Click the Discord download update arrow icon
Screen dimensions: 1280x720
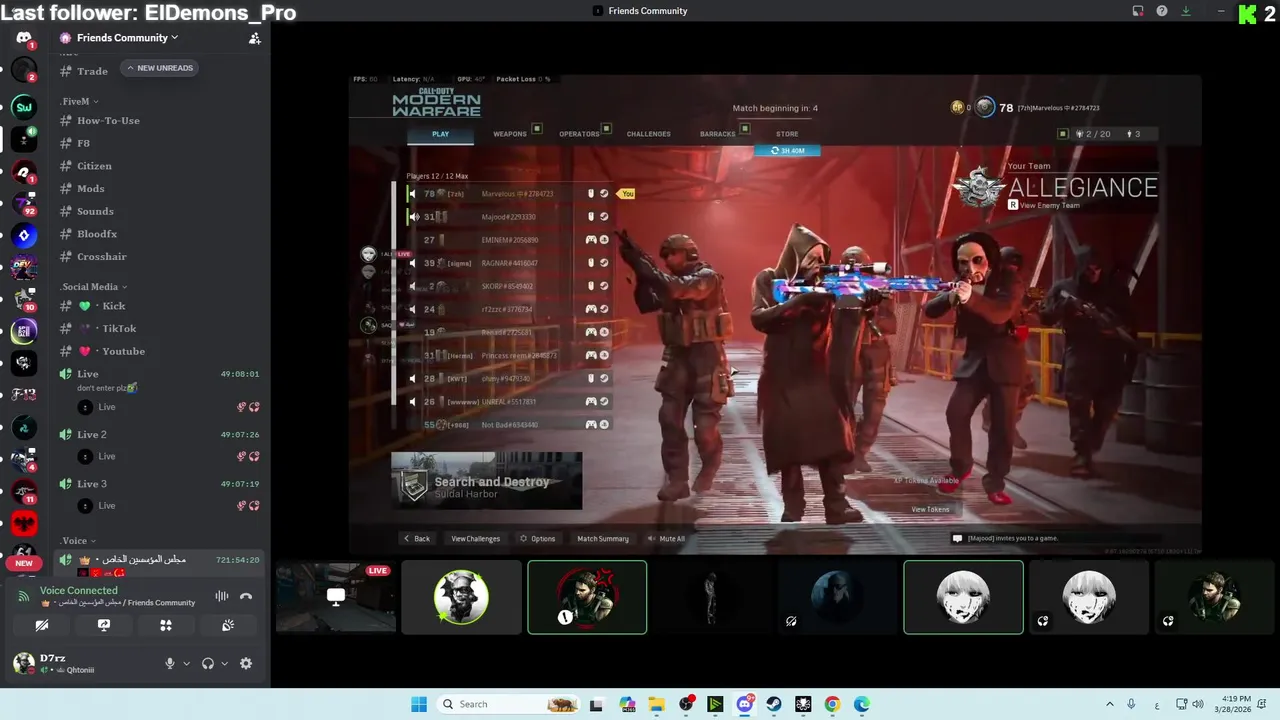point(1186,11)
